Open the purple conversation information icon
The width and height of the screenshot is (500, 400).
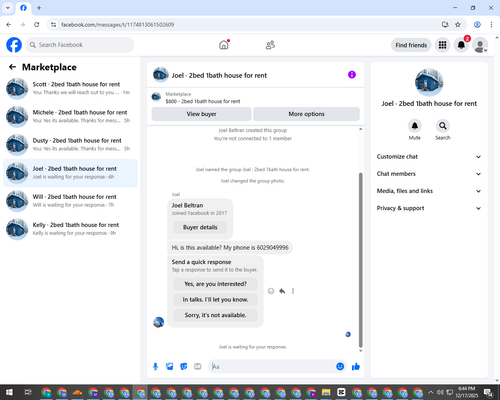click(352, 75)
